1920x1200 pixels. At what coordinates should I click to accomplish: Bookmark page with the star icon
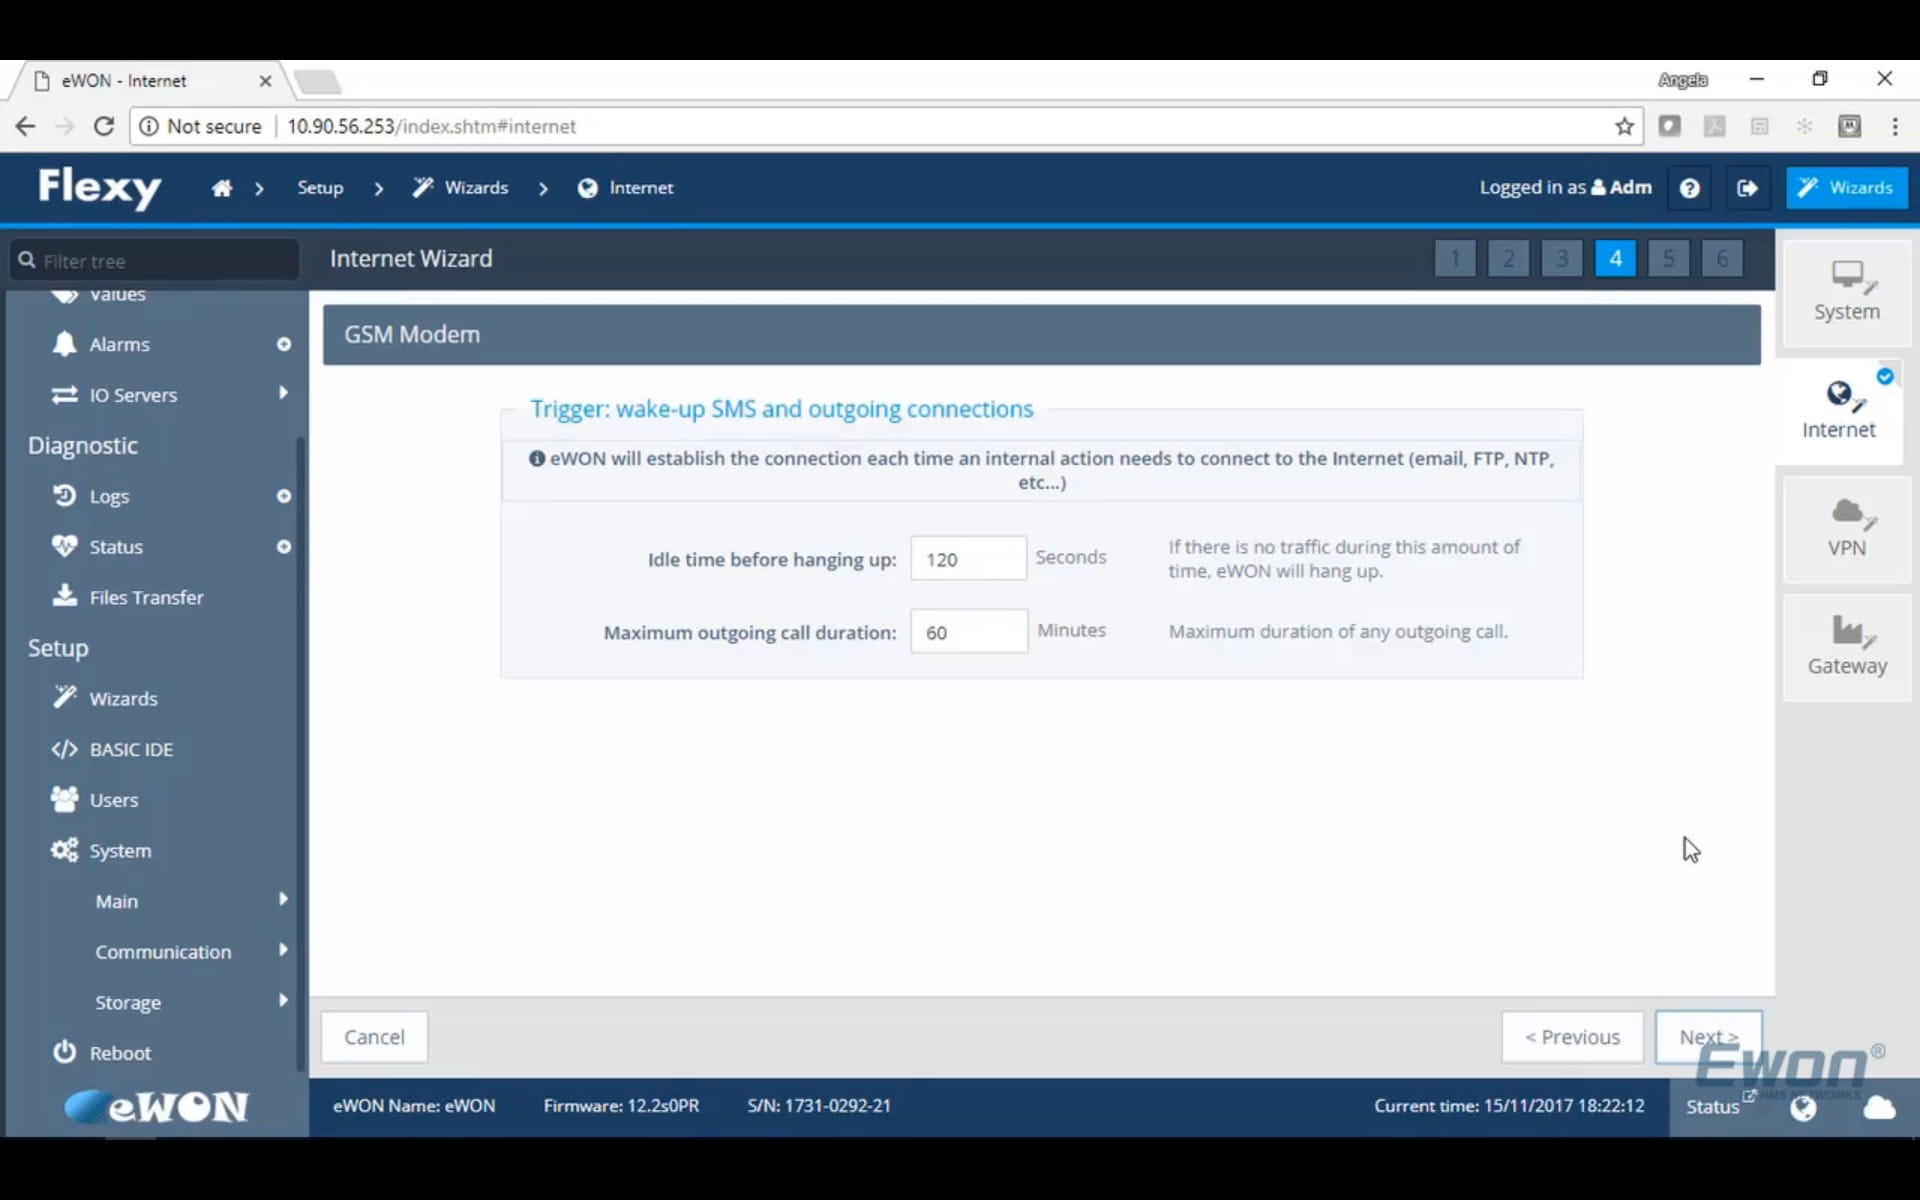[1624, 126]
